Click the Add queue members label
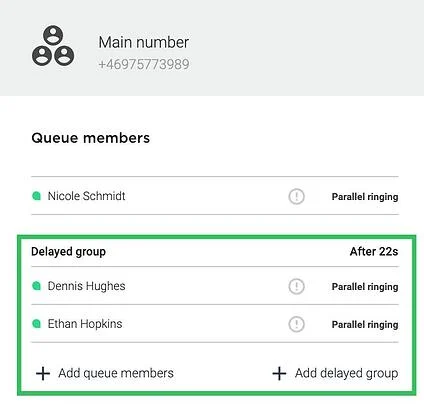Viewport: 424px width, 410px height. click(x=116, y=373)
